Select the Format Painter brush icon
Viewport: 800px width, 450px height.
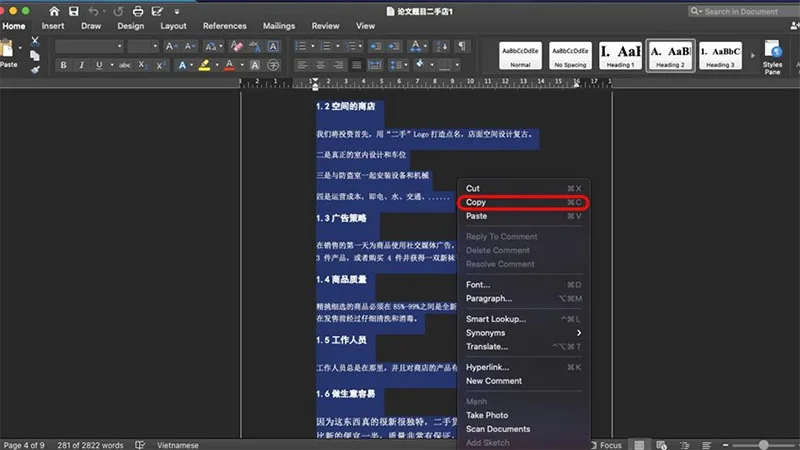pyautogui.click(x=35, y=69)
